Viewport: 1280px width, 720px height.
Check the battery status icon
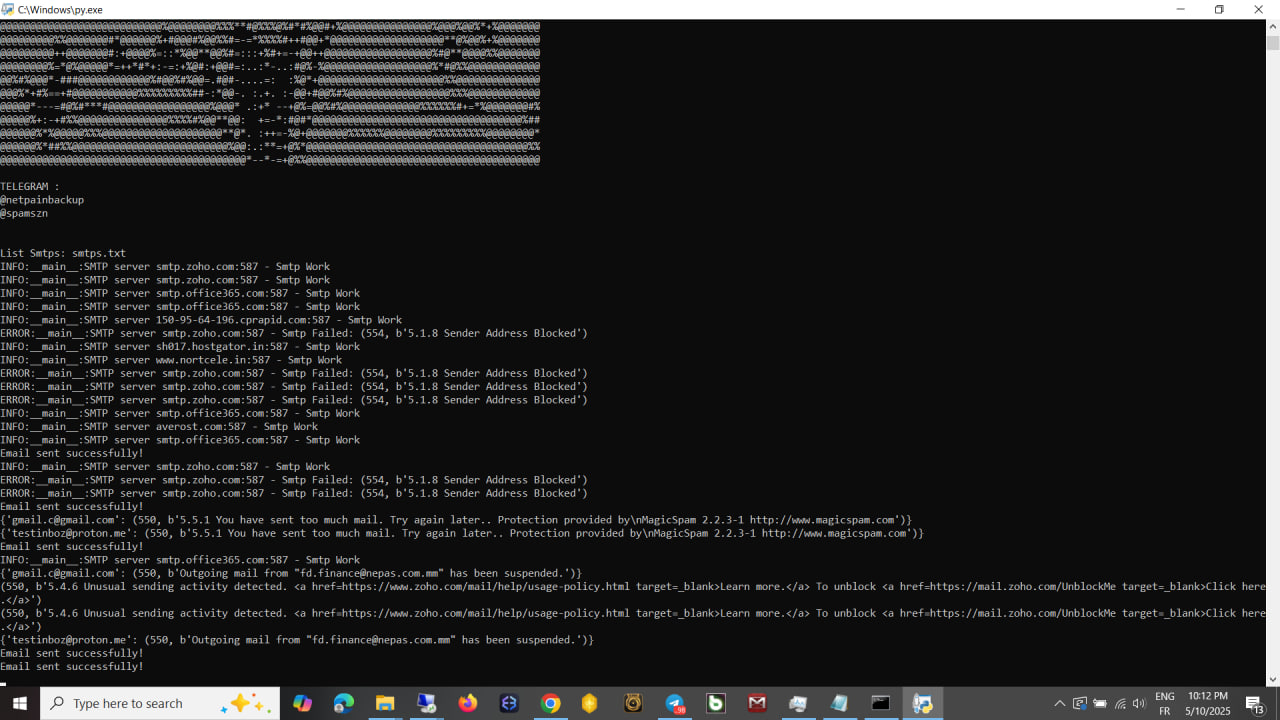pos(1100,703)
